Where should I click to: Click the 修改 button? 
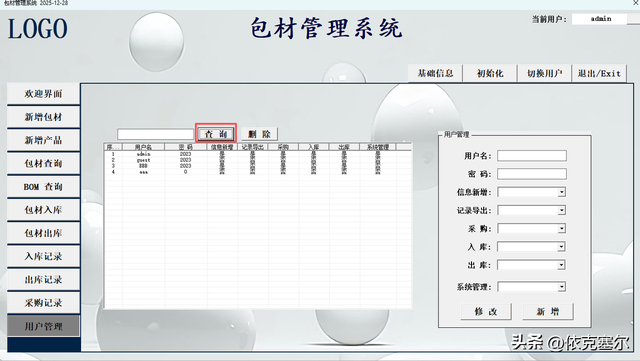pos(486,312)
